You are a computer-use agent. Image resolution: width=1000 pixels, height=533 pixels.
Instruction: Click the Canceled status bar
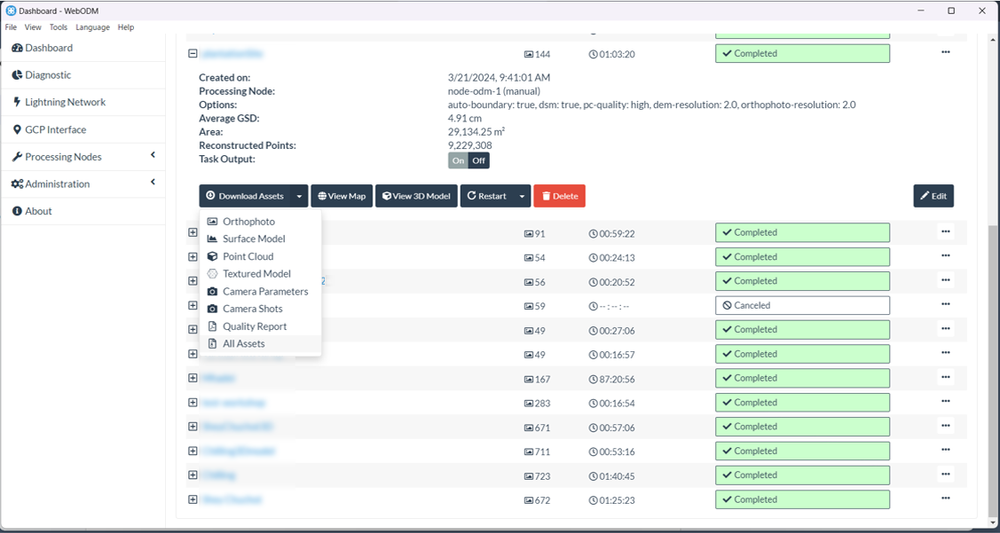802,305
